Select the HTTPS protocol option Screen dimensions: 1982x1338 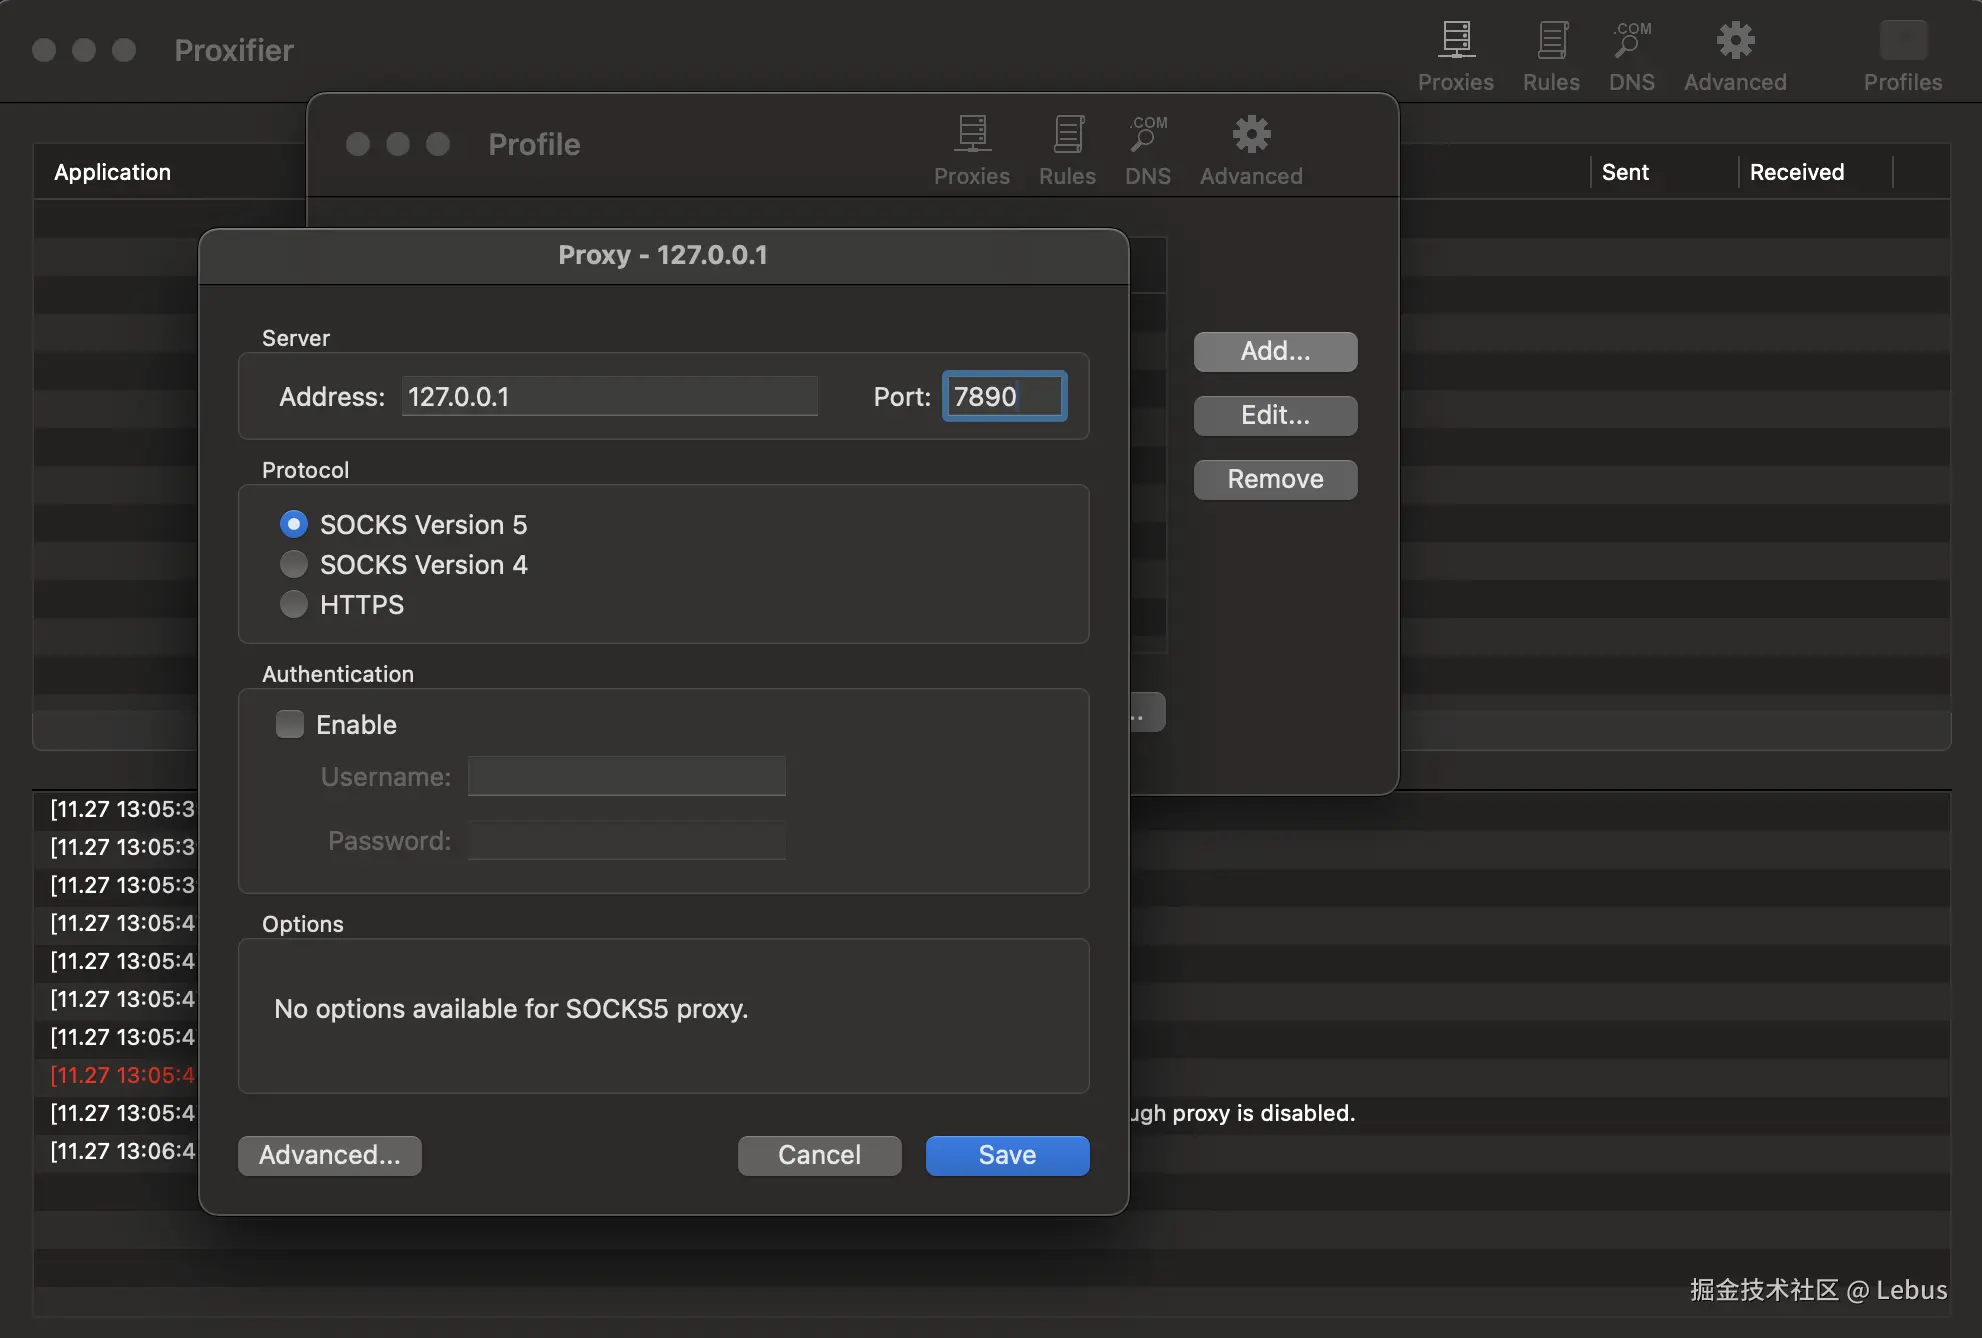pyautogui.click(x=294, y=604)
